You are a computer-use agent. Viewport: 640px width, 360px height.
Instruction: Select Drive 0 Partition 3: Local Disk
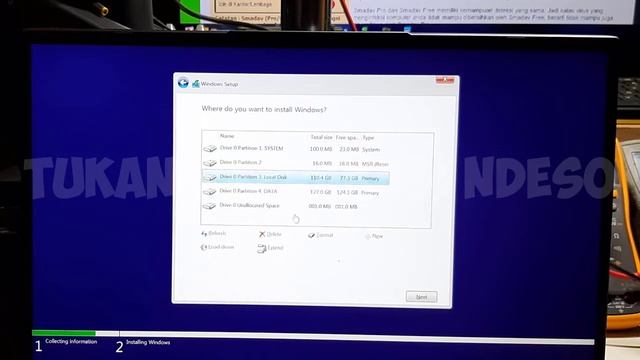296,178
